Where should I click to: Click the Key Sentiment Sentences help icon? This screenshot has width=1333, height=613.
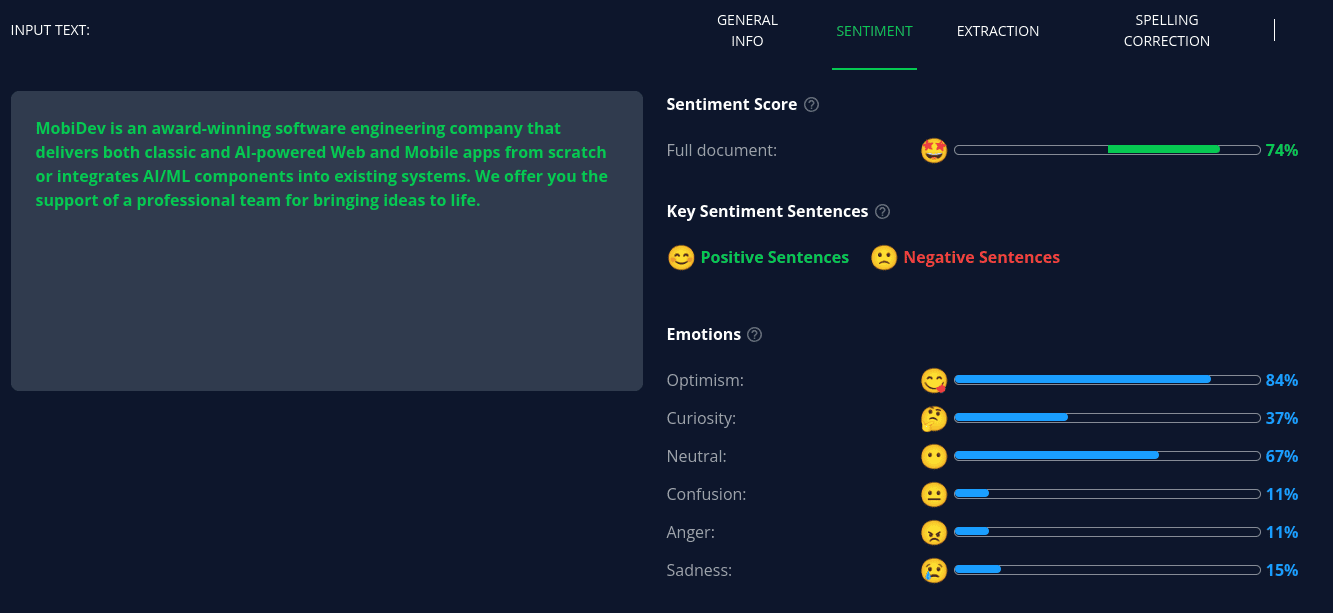(x=882, y=212)
